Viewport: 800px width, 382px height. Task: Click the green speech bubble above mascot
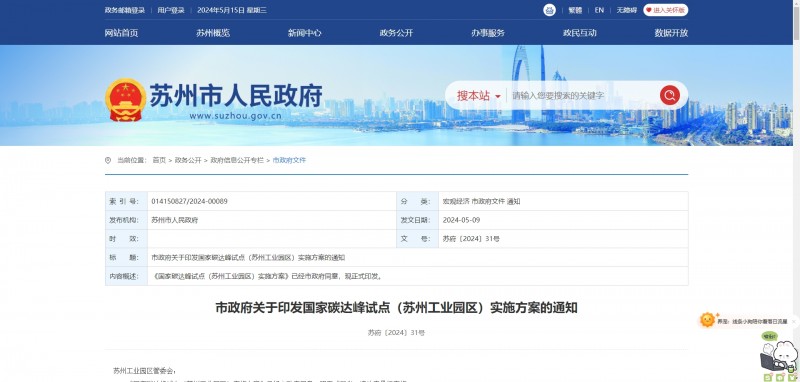[x=769, y=336]
